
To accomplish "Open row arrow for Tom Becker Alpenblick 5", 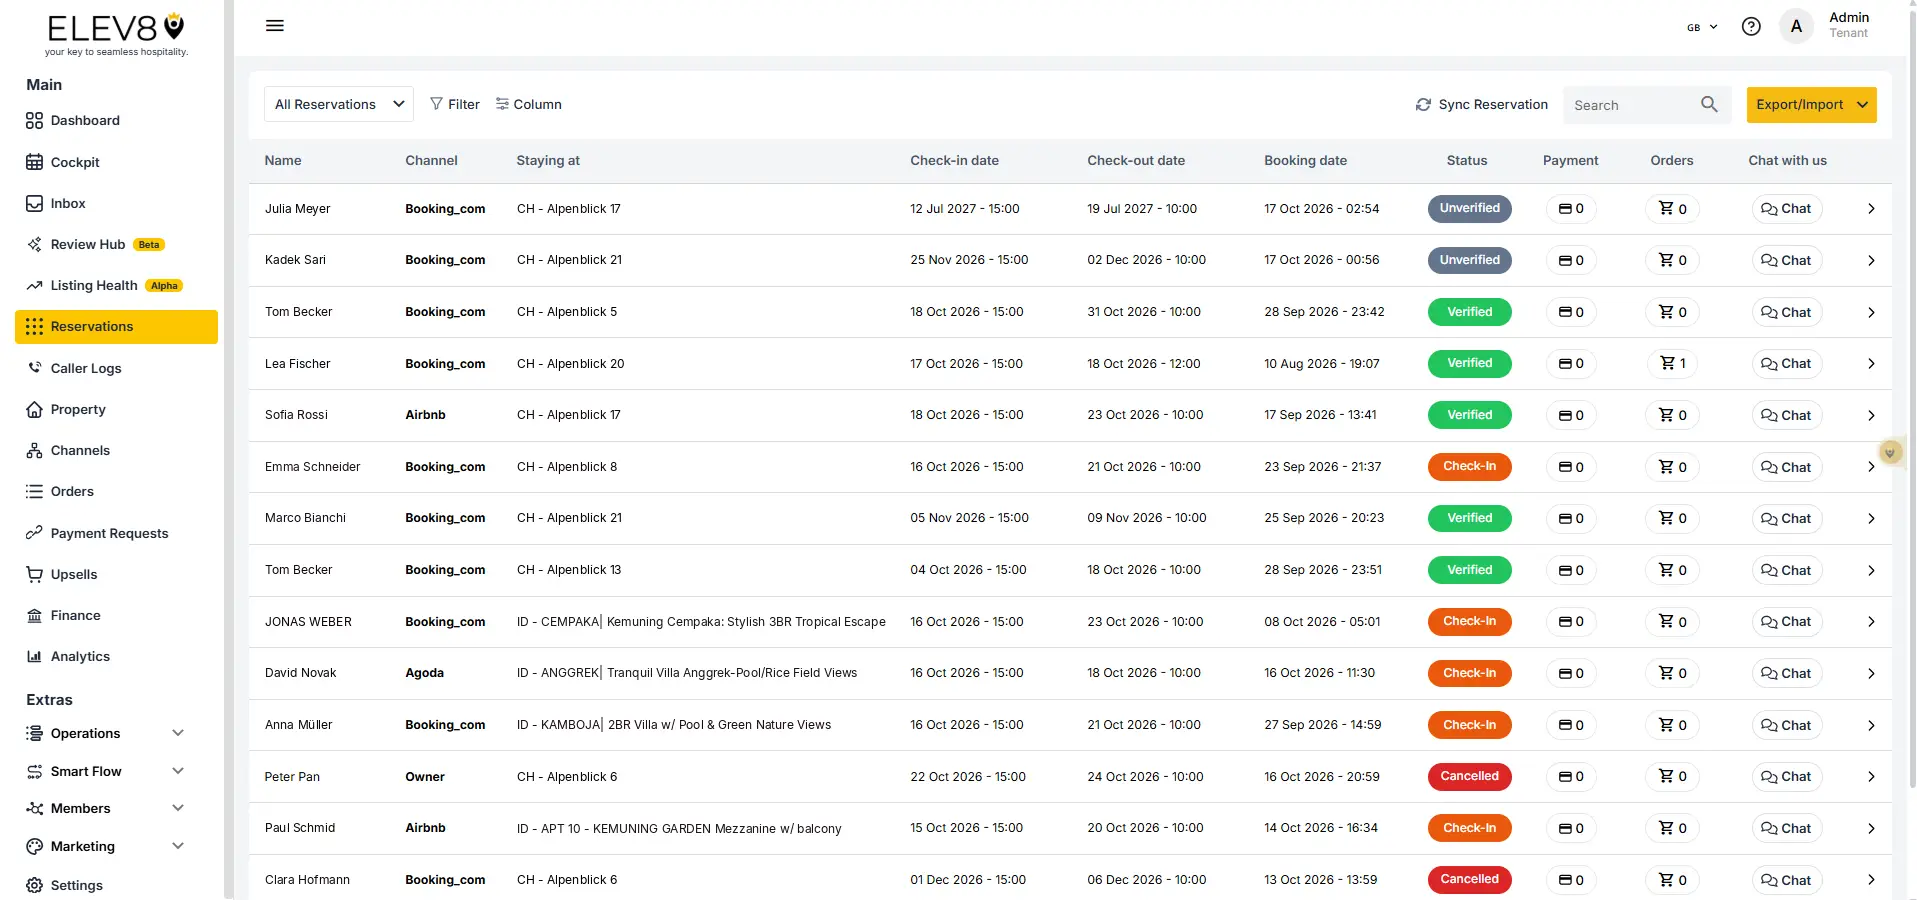I will (1871, 312).
